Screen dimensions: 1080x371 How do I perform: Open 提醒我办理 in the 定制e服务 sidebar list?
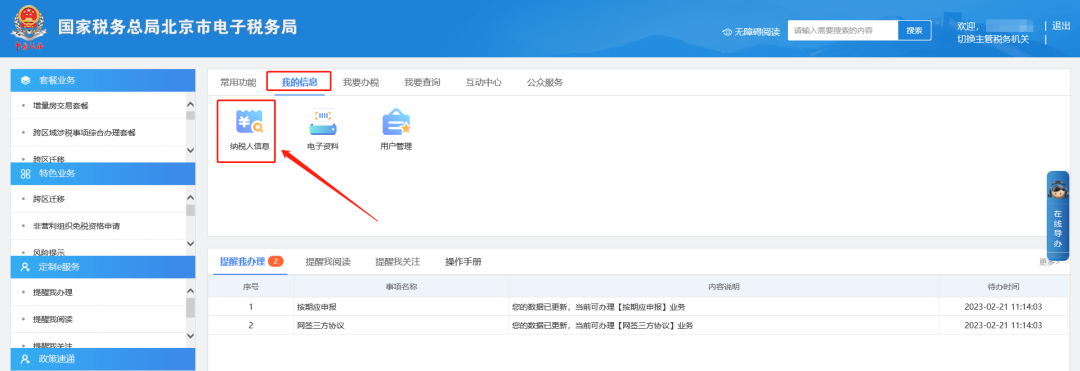point(53,293)
